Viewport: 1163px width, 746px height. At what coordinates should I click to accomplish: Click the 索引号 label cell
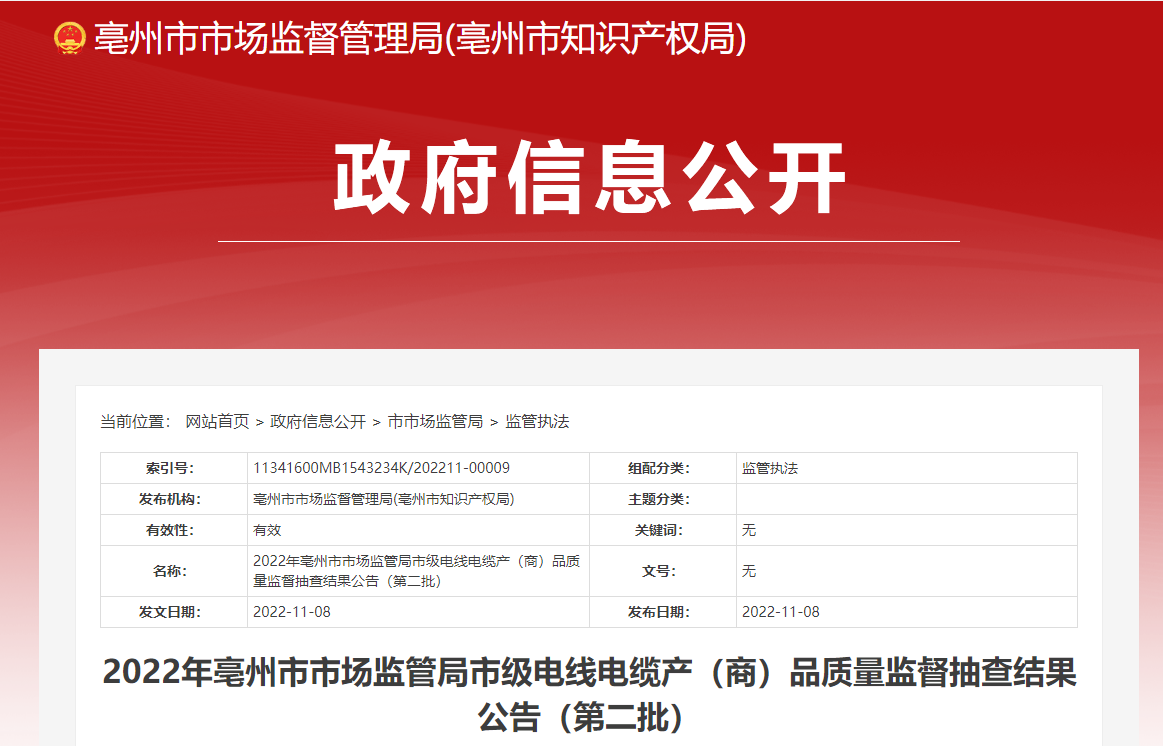[x=173, y=468]
